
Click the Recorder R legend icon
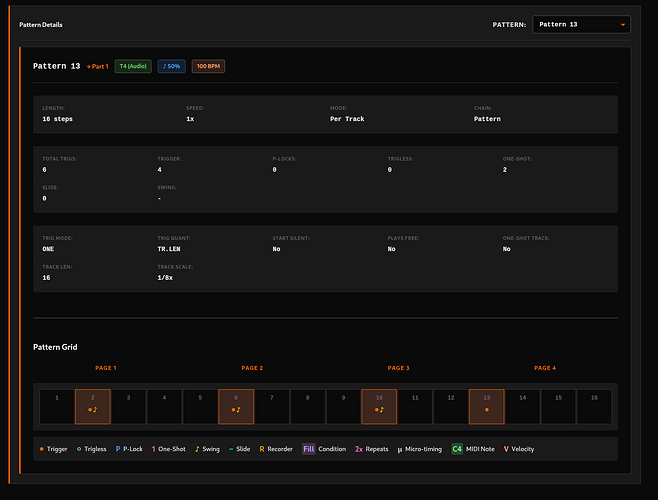click(x=261, y=449)
